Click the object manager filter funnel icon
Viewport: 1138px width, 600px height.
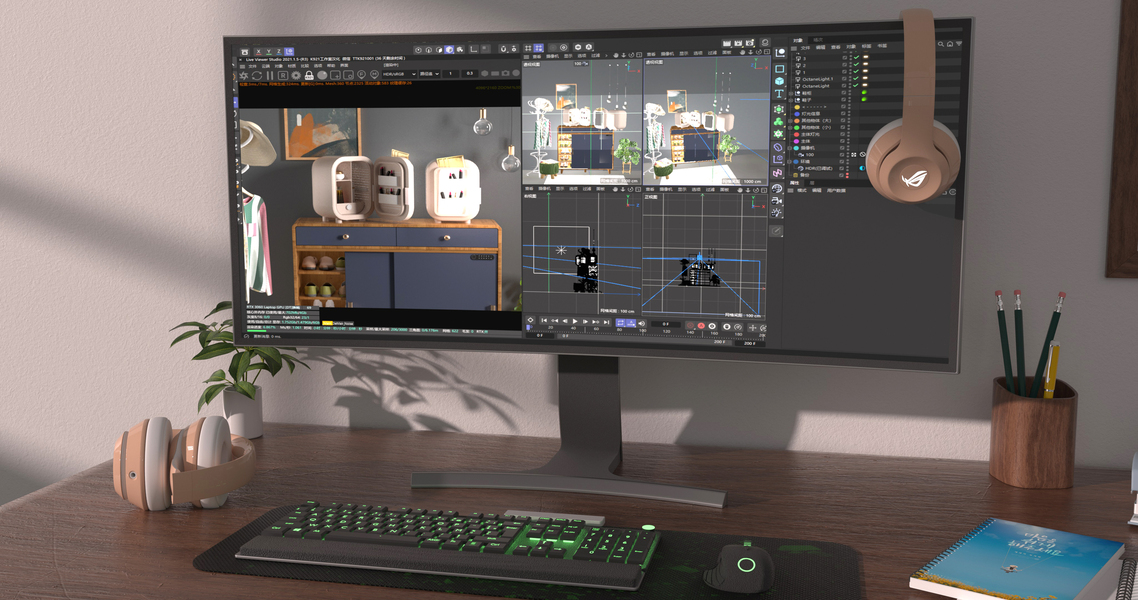959,44
